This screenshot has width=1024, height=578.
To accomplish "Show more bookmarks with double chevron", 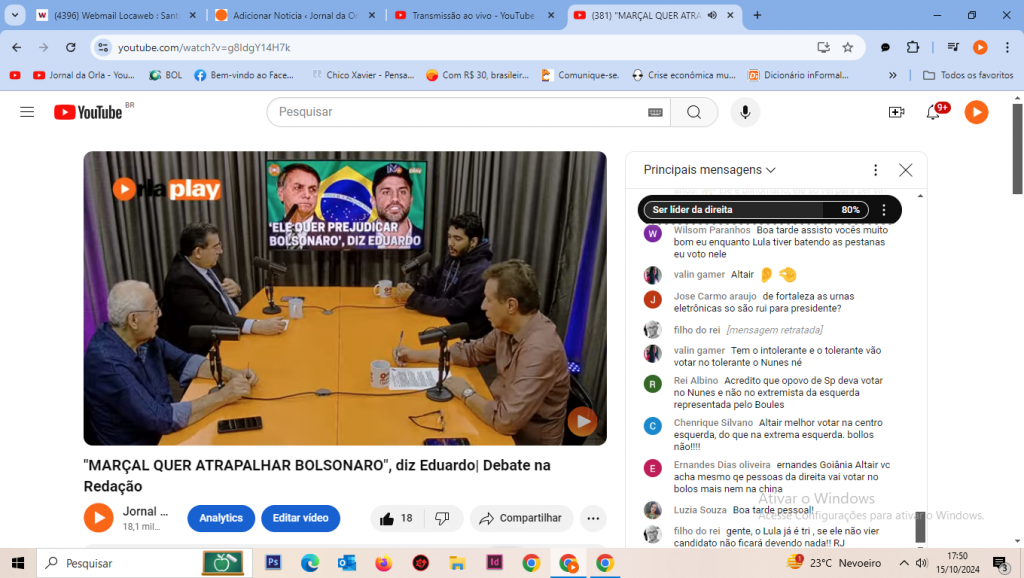I will point(893,75).
